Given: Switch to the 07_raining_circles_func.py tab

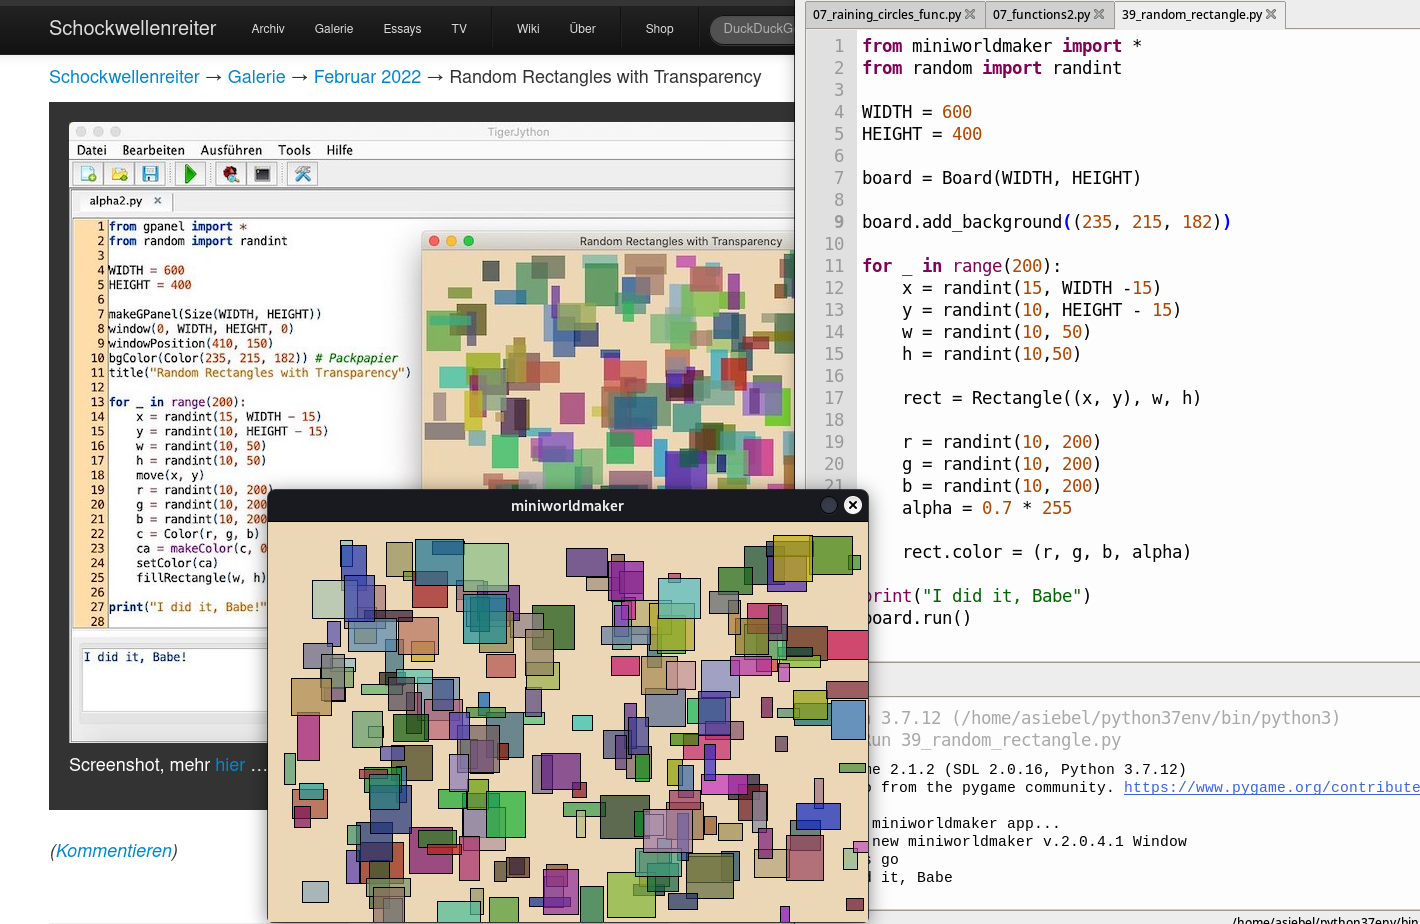Looking at the screenshot, I should (886, 14).
